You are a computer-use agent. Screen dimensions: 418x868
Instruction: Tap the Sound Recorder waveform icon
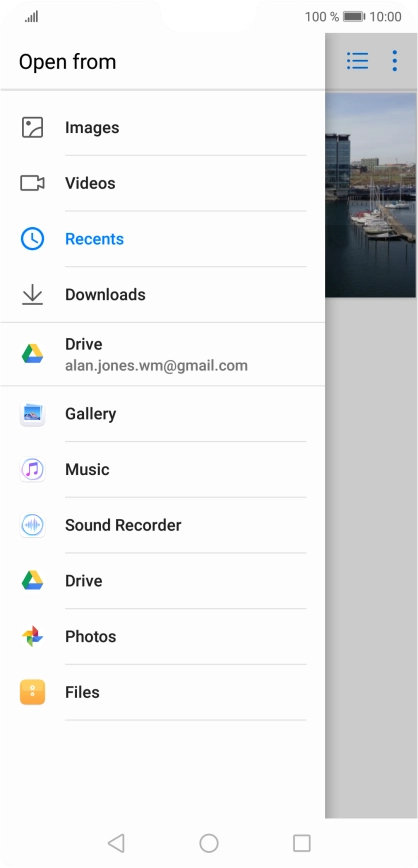[x=32, y=525]
